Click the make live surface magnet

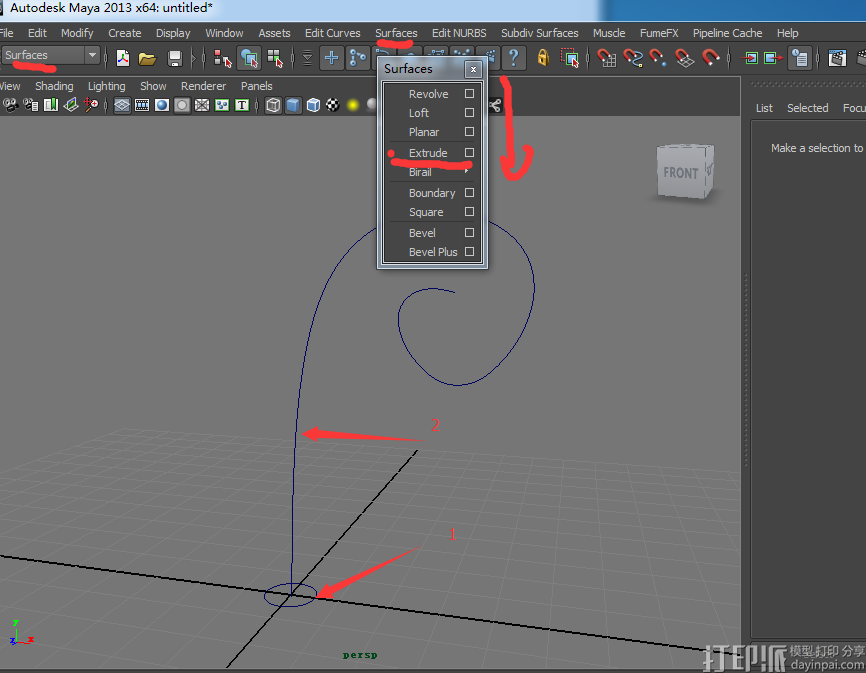point(710,57)
